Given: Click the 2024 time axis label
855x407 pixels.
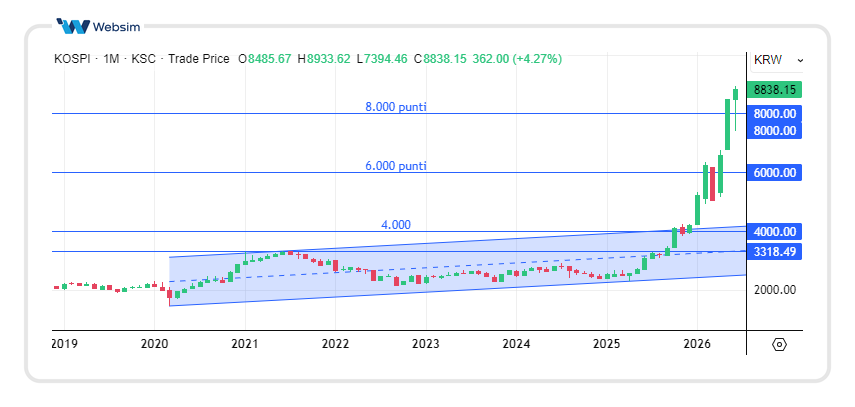Looking at the screenshot, I should click(x=516, y=344).
